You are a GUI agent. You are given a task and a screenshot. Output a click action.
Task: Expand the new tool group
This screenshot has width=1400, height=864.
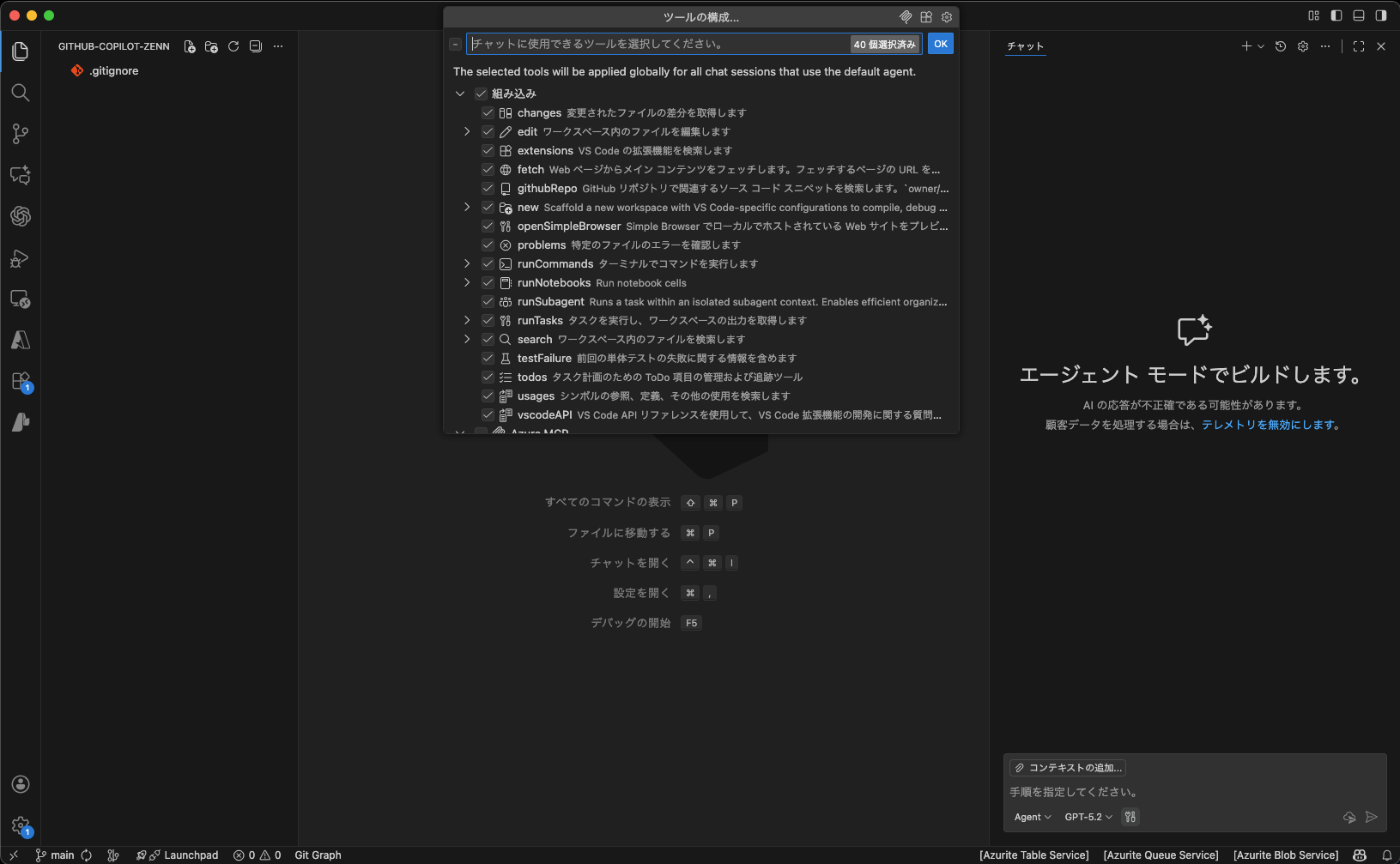click(x=467, y=207)
